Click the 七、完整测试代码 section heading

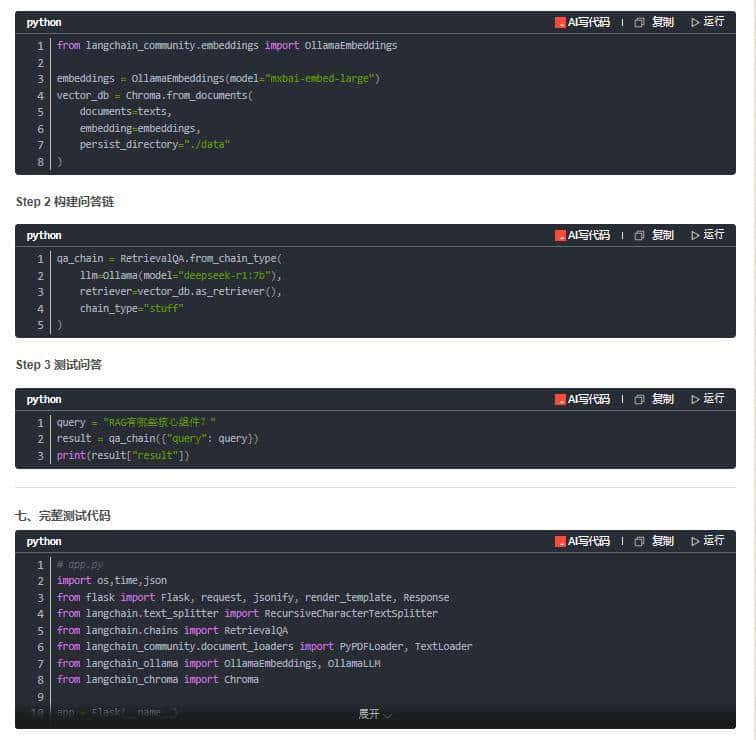tap(63, 516)
